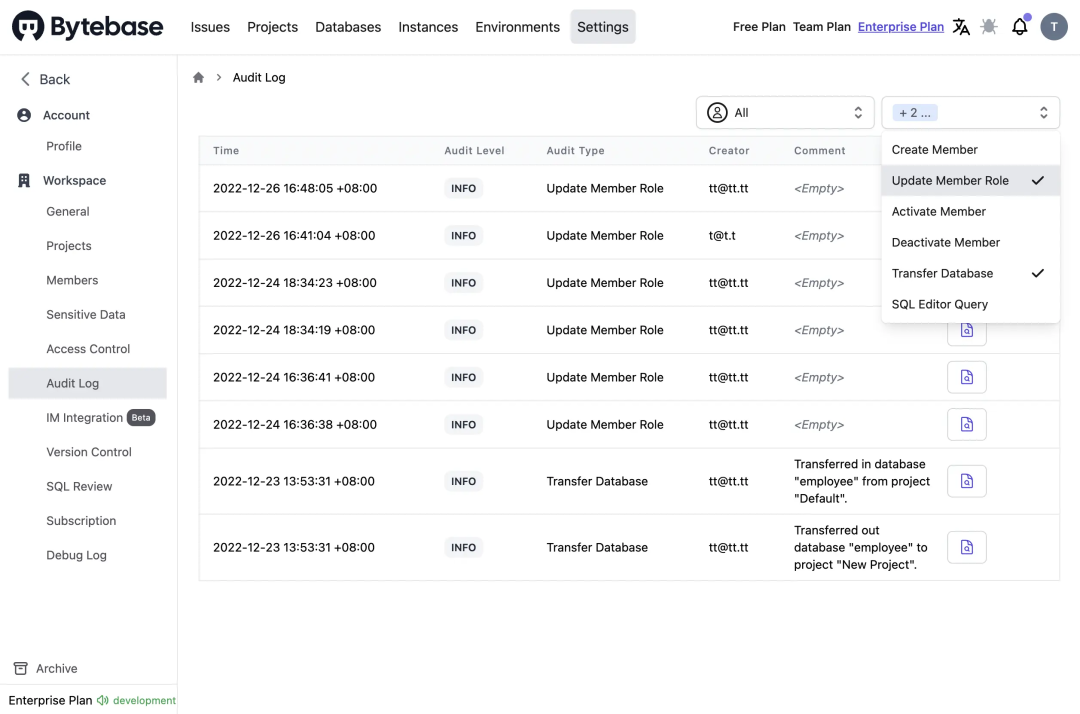The height and width of the screenshot is (714, 1080).
Task: Click the Bytebase logo icon
Action: [28, 27]
